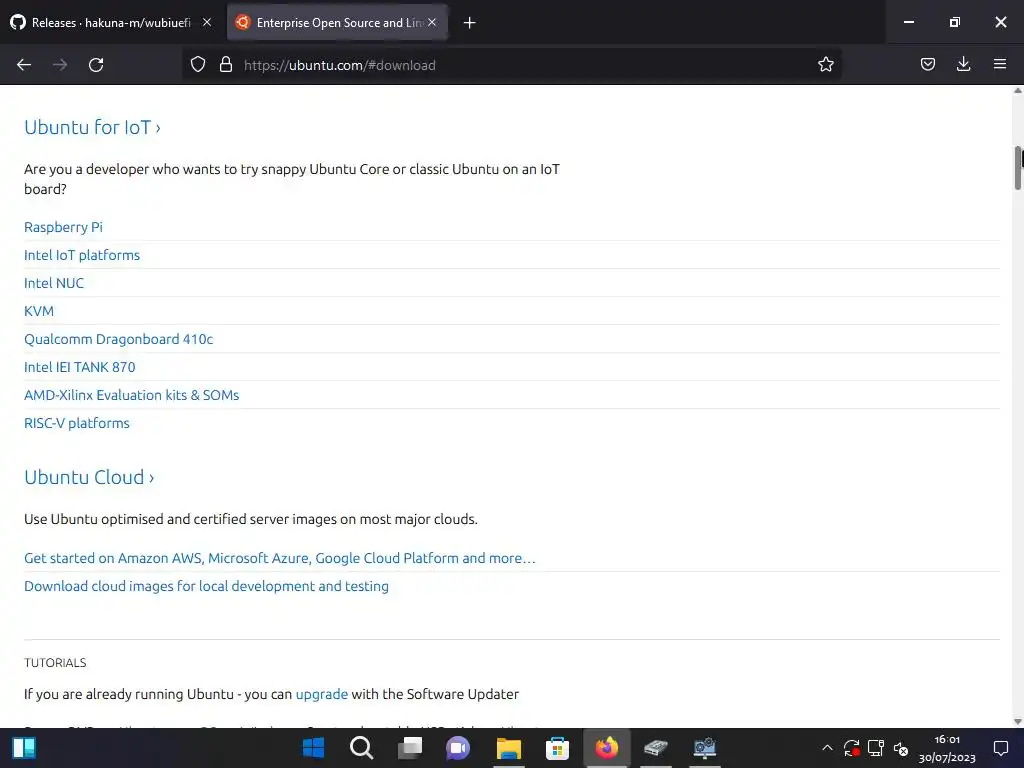Select Firefox icon on the taskbar
This screenshot has height=768, width=1024.
607,748
